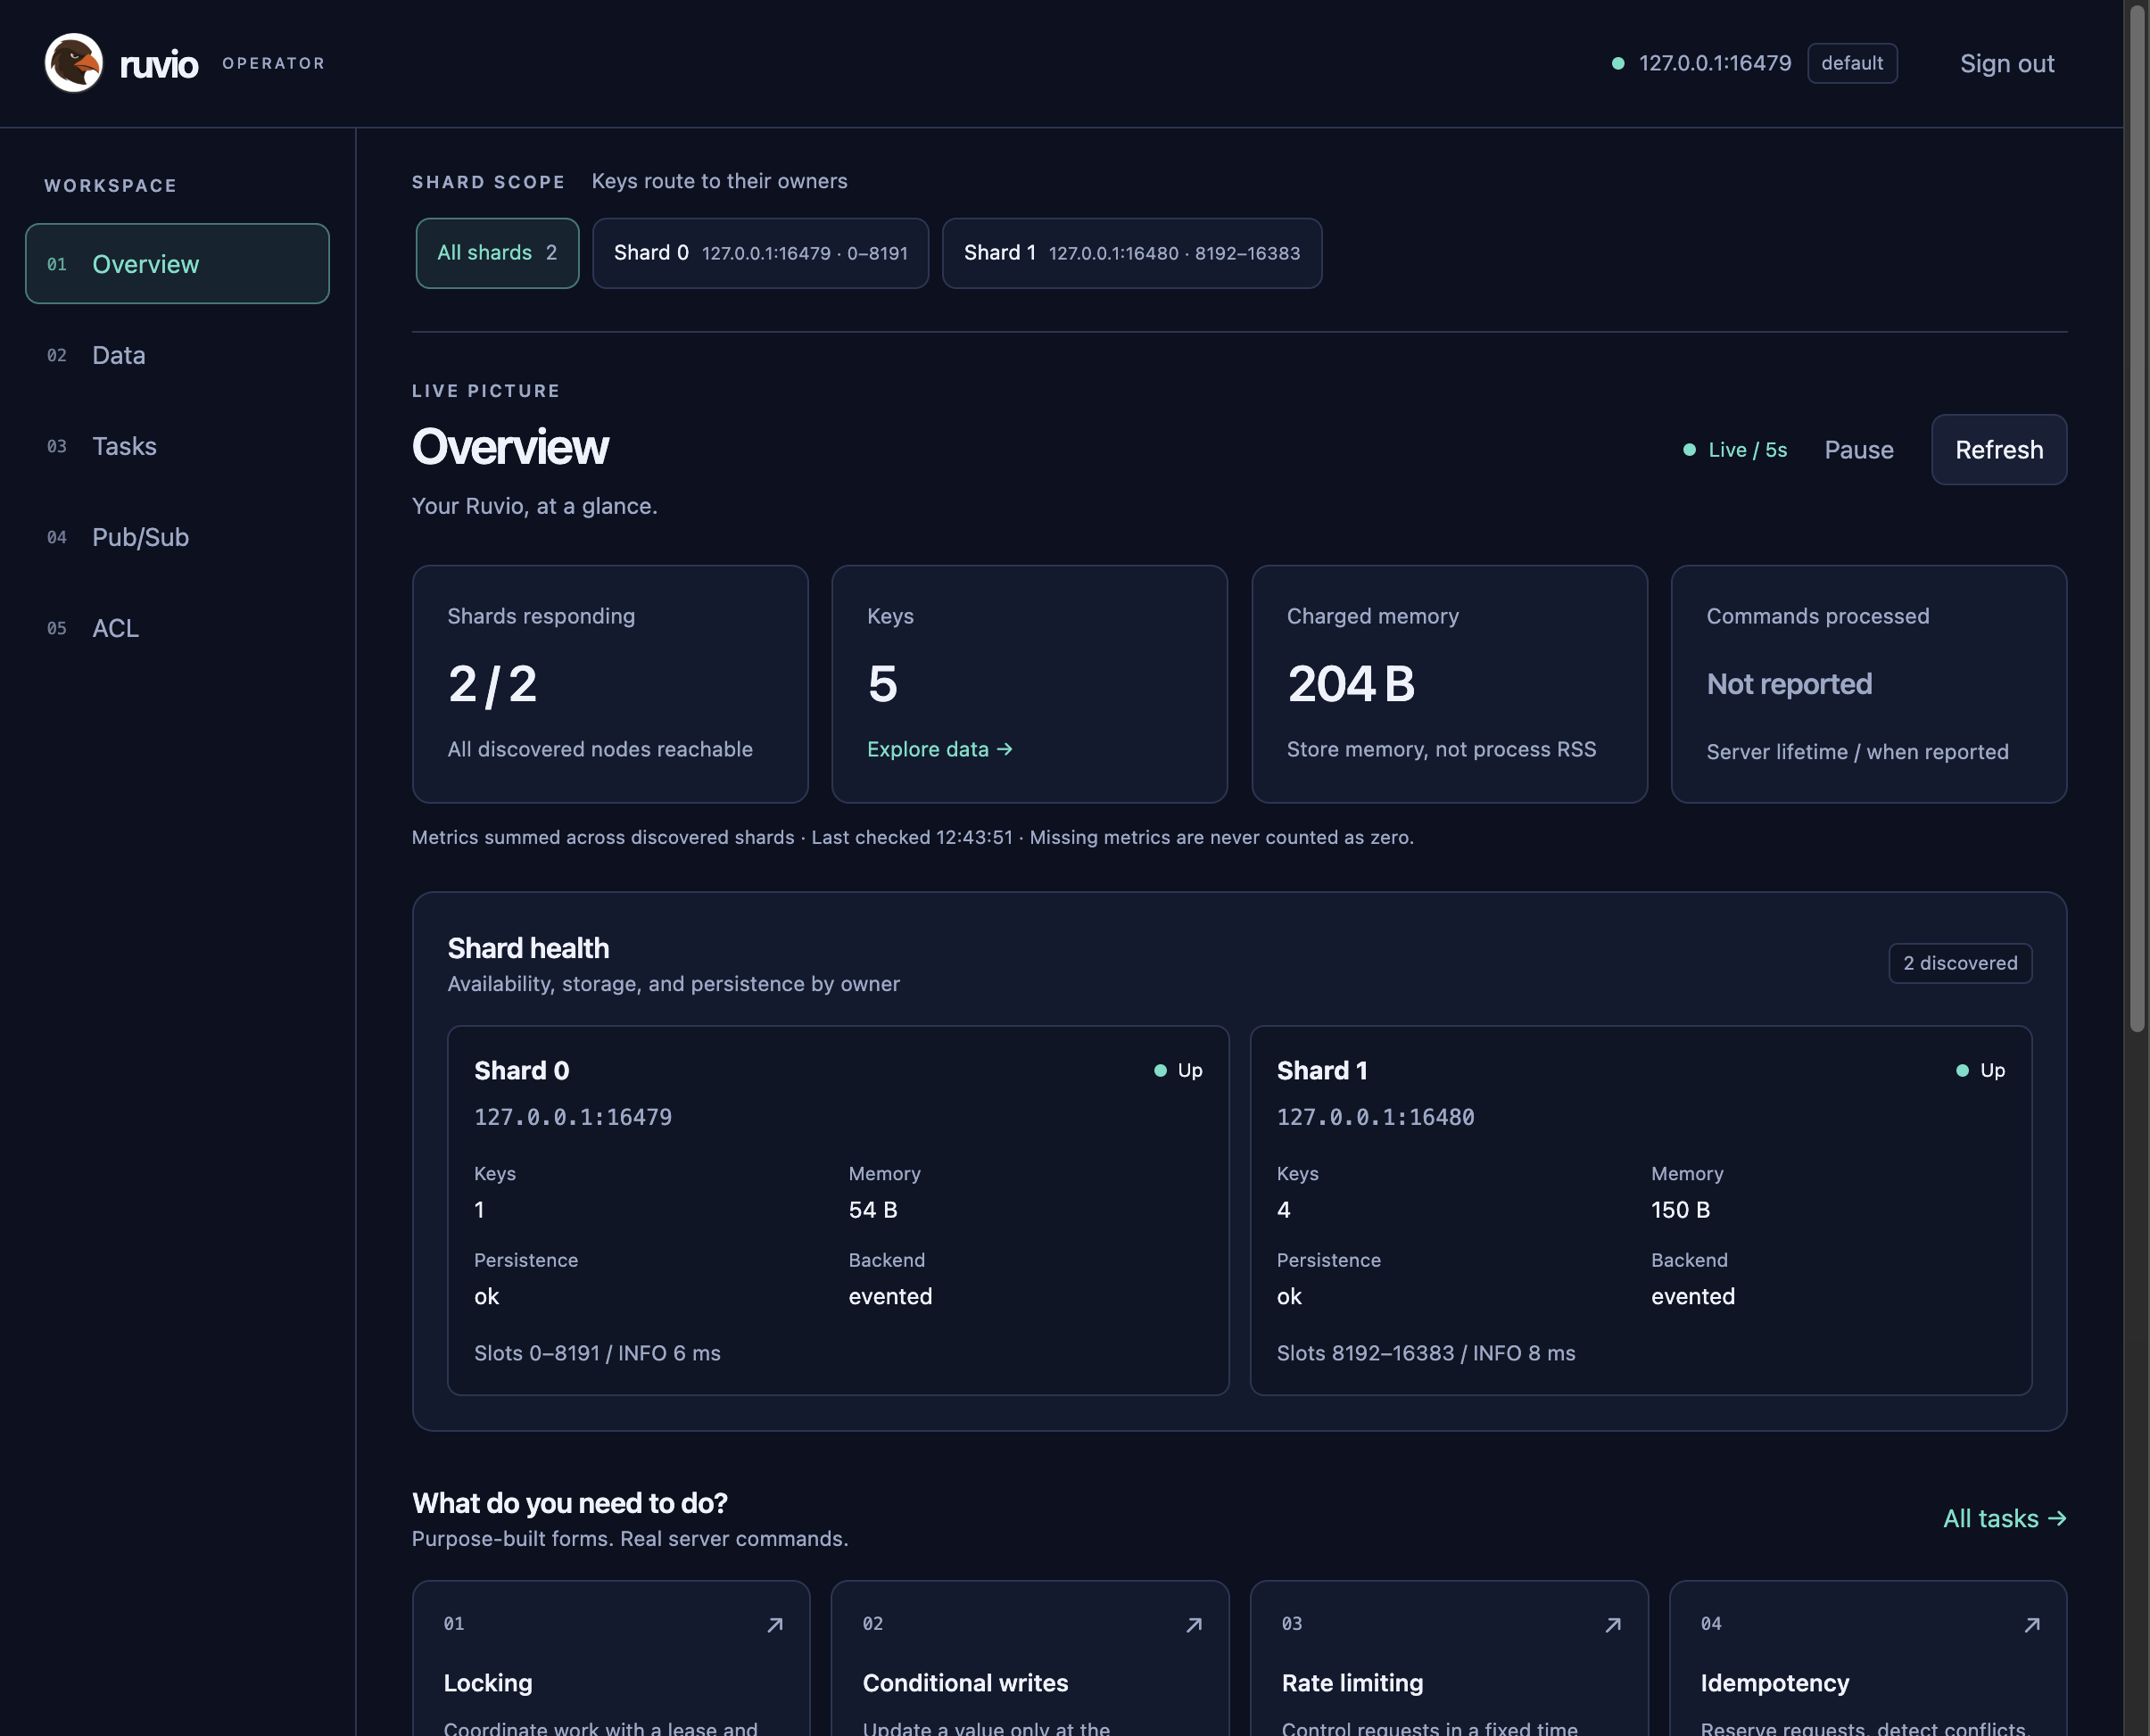Click the Shard health heading
The width and height of the screenshot is (2150, 1736).
coord(528,948)
